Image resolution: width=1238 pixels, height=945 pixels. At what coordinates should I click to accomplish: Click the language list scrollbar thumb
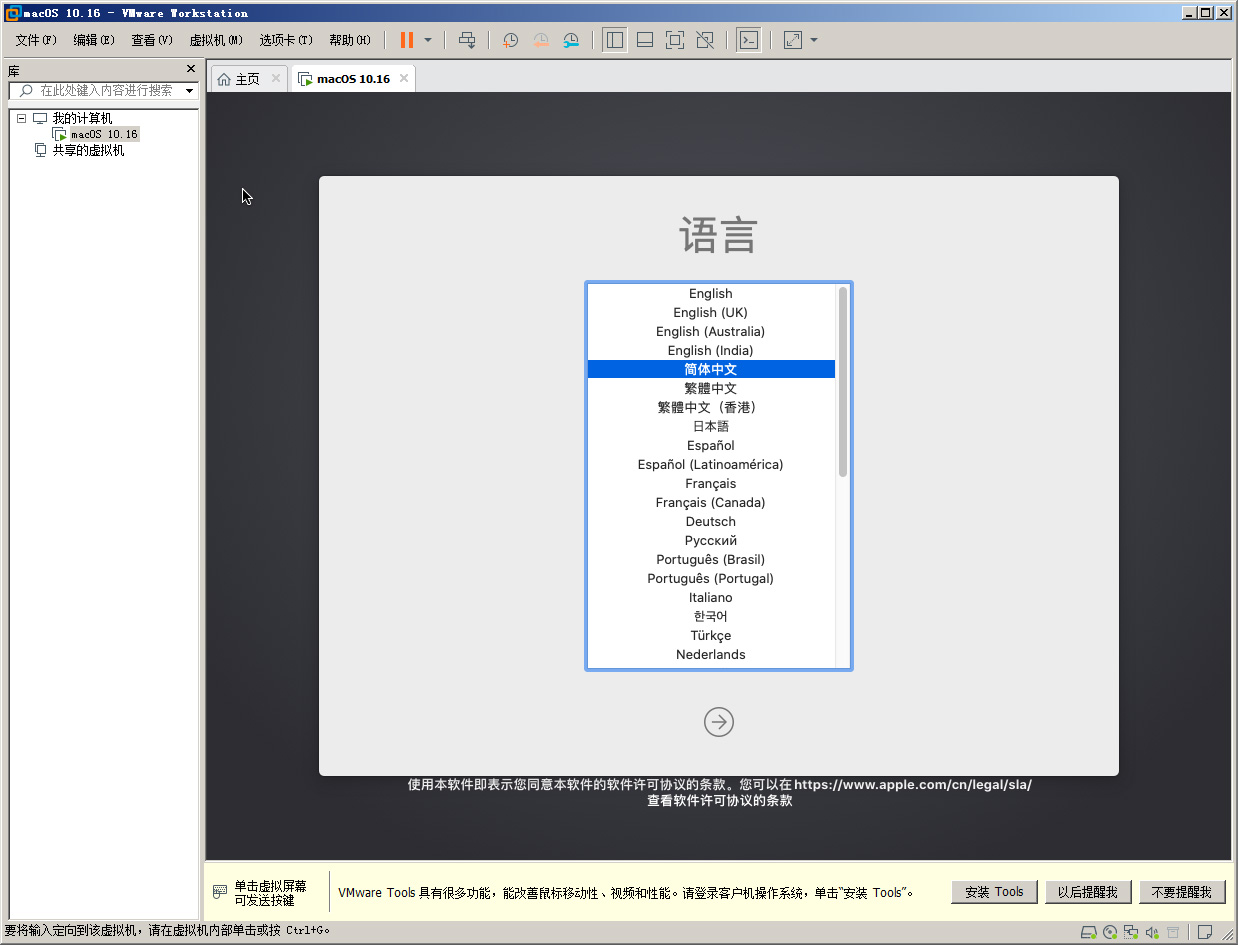843,382
